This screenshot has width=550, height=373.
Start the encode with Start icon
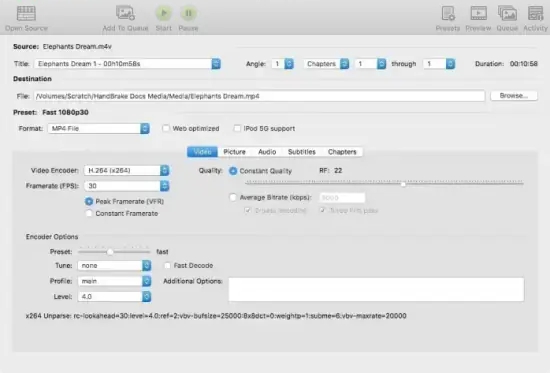[x=164, y=13]
